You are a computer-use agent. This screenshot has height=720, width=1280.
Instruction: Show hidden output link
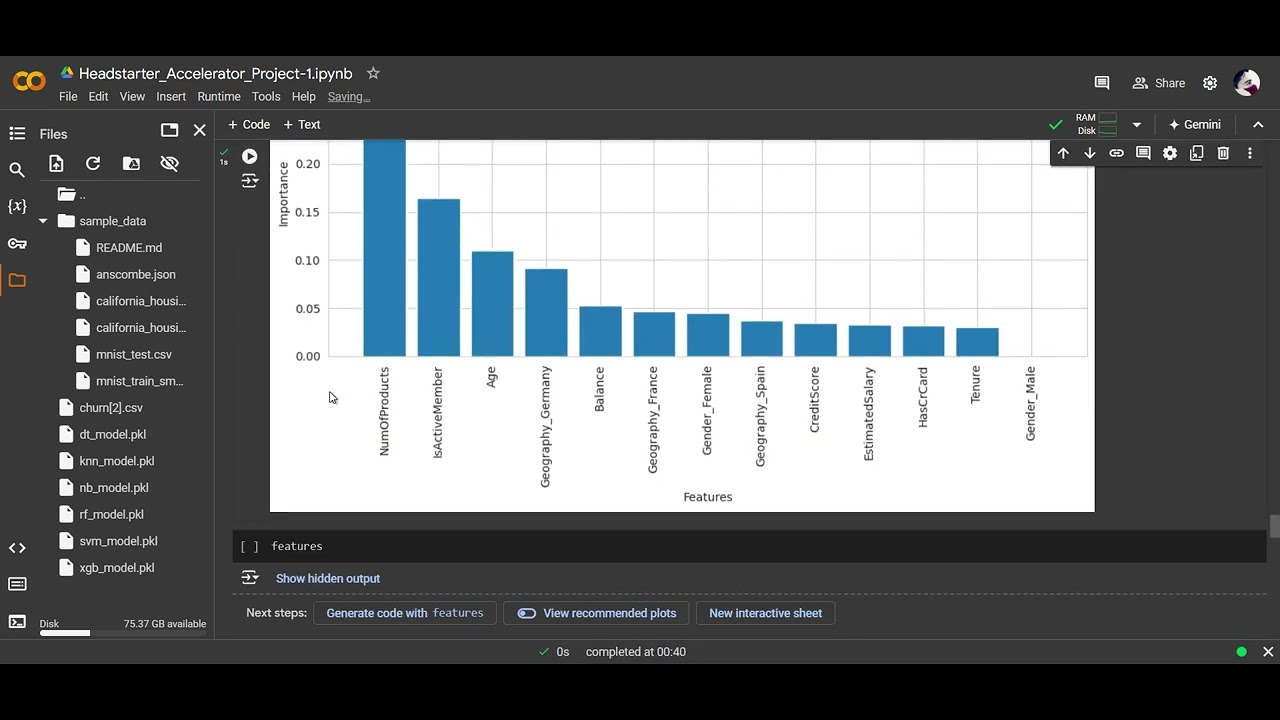(328, 578)
